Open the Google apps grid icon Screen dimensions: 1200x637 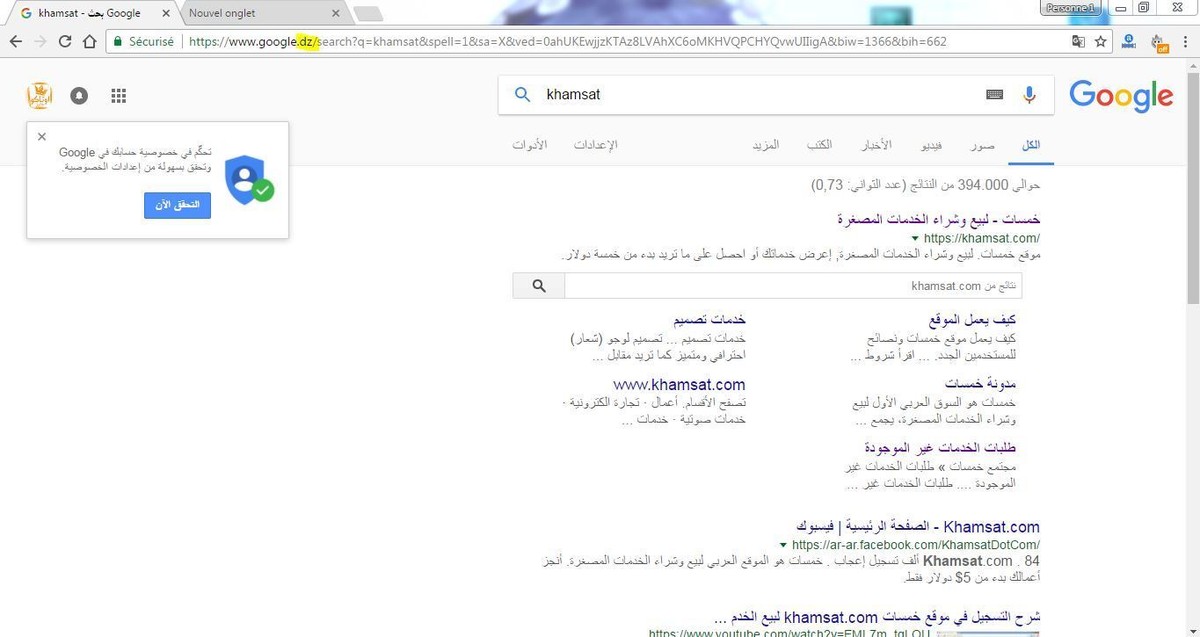click(x=118, y=96)
